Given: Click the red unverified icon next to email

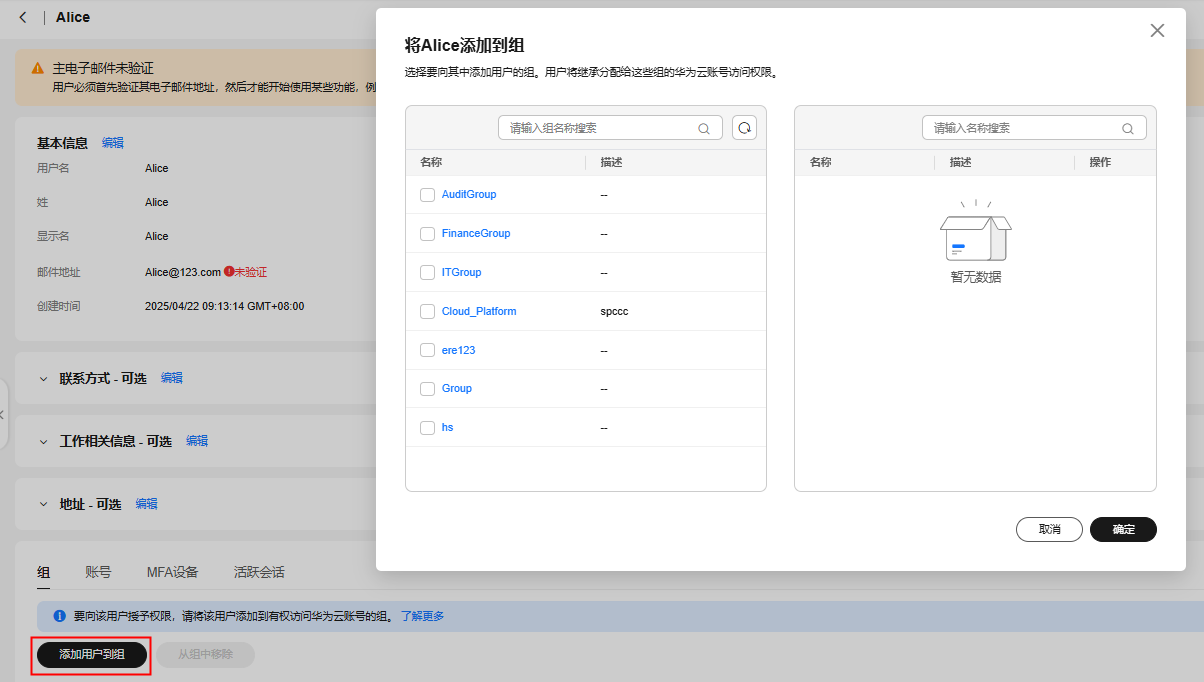Looking at the screenshot, I should coord(229,271).
